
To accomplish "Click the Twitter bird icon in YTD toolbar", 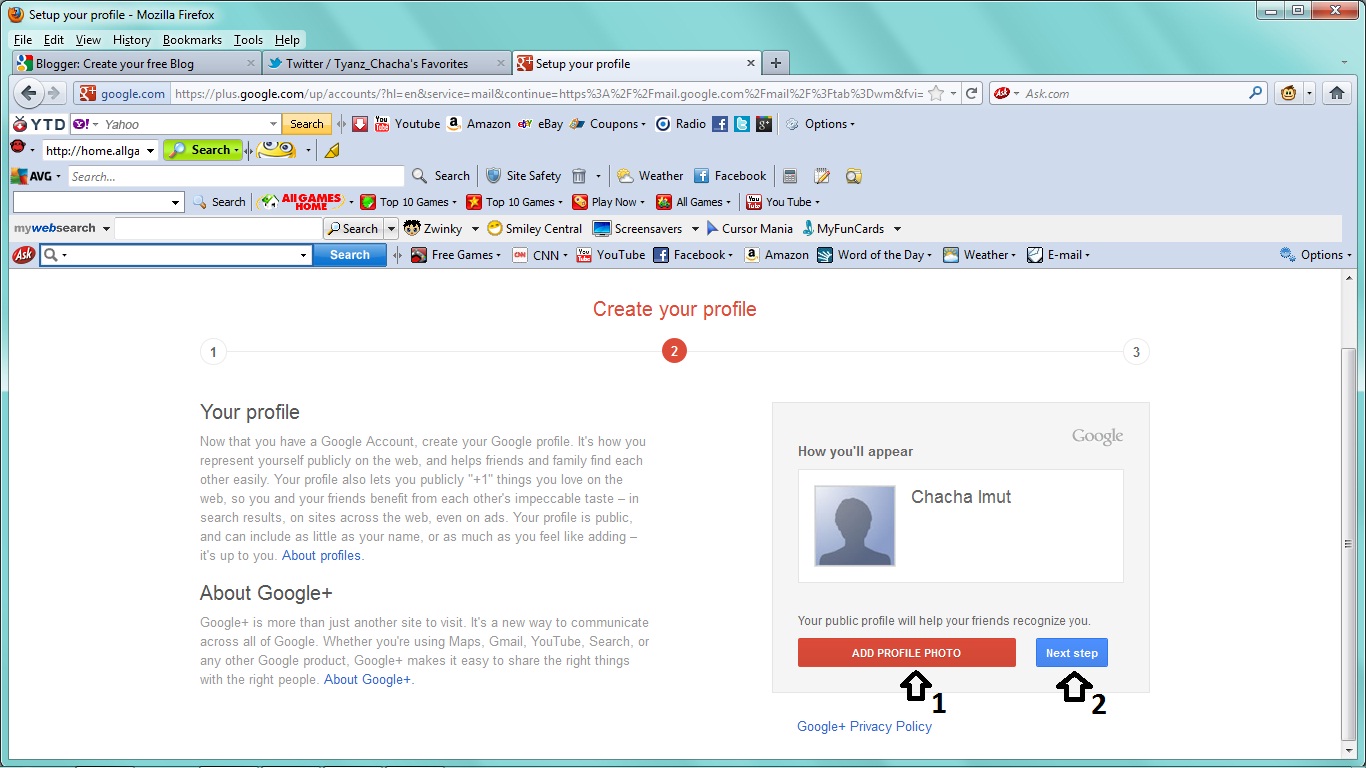I will click(742, 124).
